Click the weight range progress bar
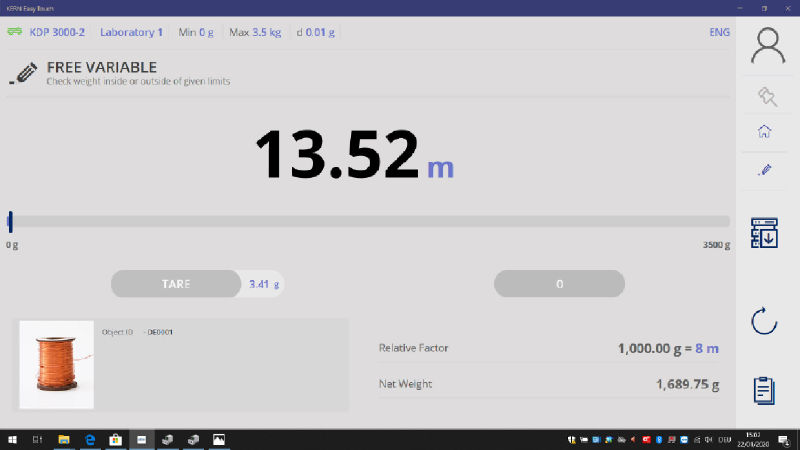 368,221
